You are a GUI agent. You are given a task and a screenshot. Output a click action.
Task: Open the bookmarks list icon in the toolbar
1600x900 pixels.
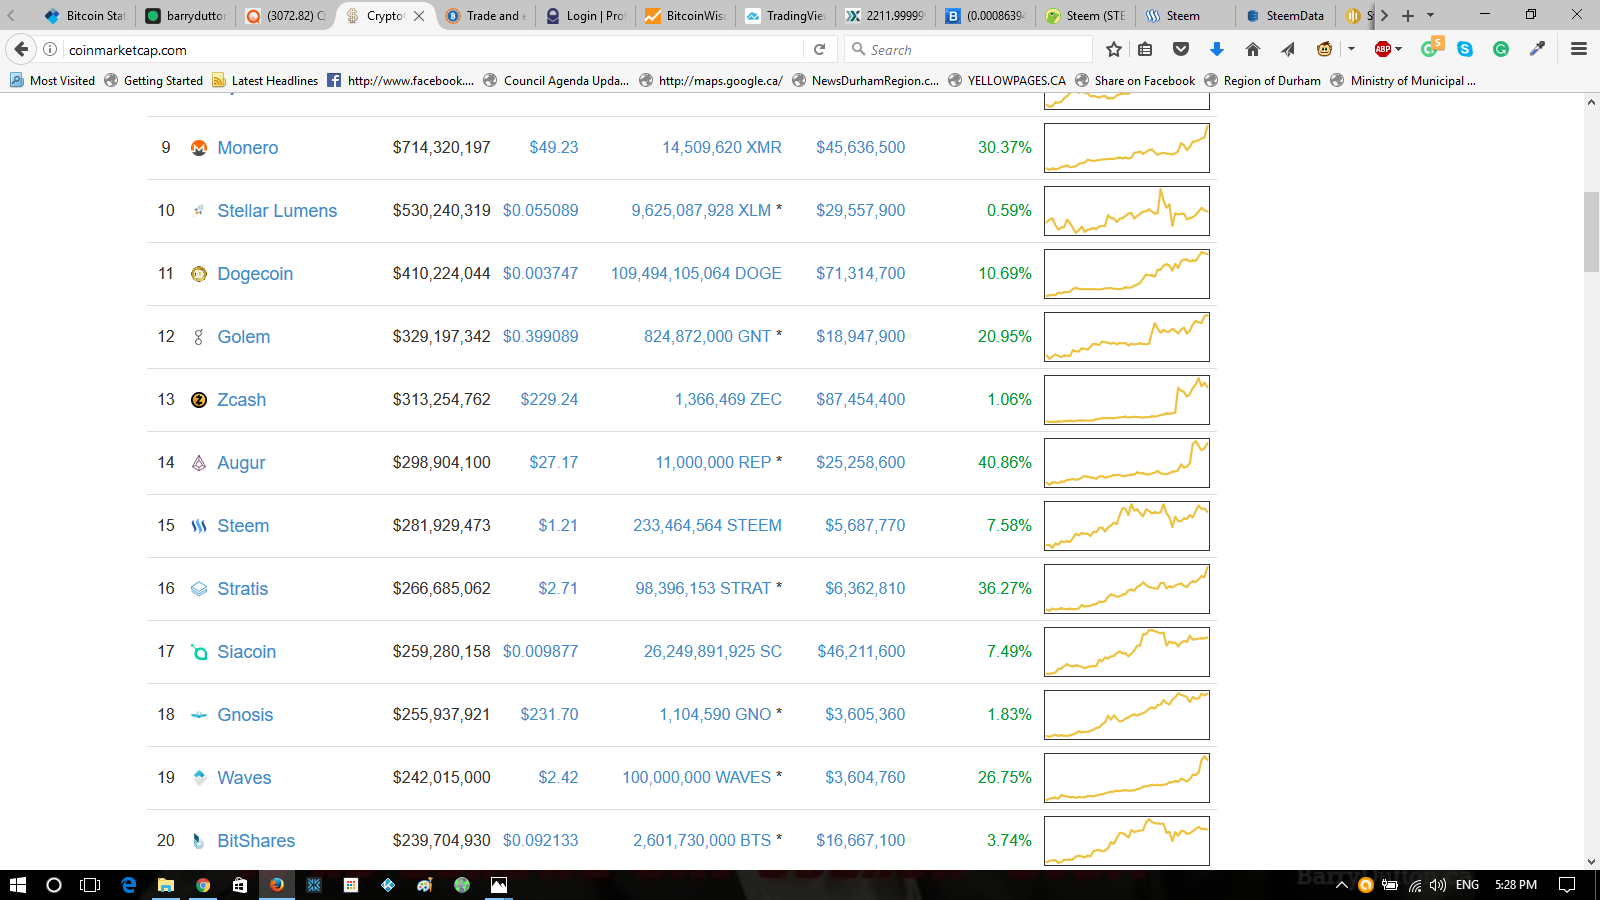pyautogui.click(x=1145, y=49)
